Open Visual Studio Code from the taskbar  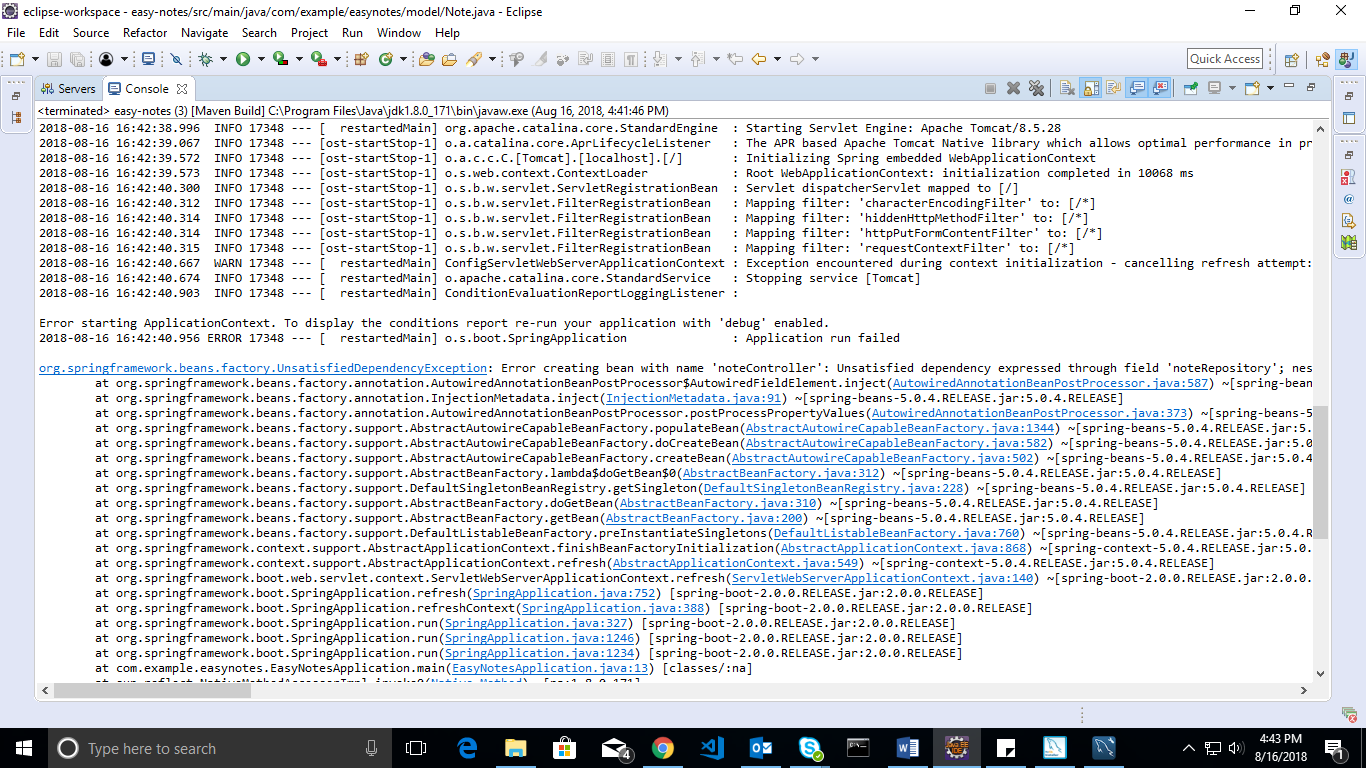tap(711, 748)
